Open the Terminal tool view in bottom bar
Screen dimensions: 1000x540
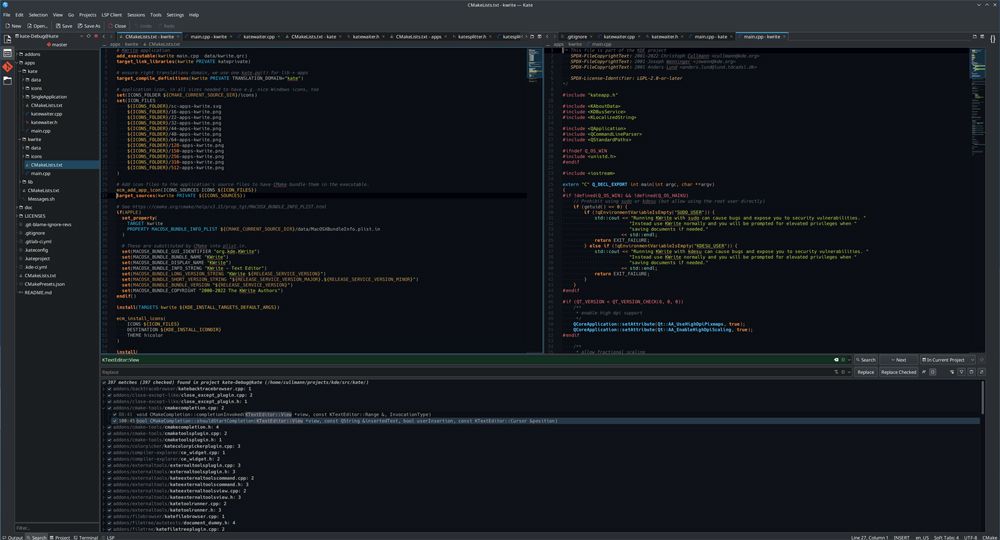[85, 537]
